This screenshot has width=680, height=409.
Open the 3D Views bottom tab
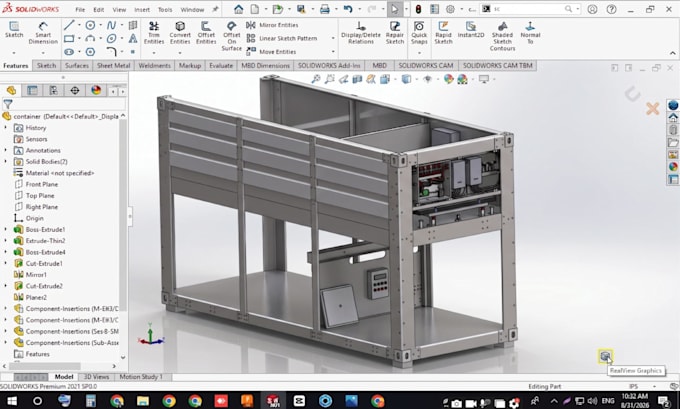tap(96, 377)
